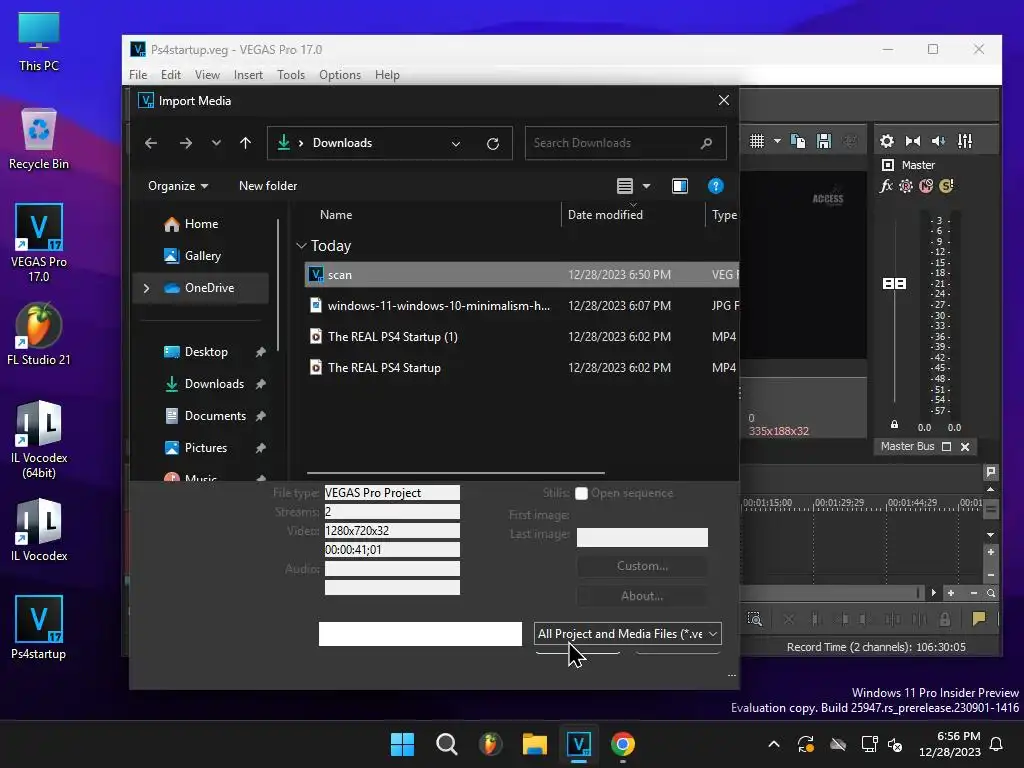The image size is (1024, 768).
Task: Click the downmix output icon
Action: [x=913, y=141]
